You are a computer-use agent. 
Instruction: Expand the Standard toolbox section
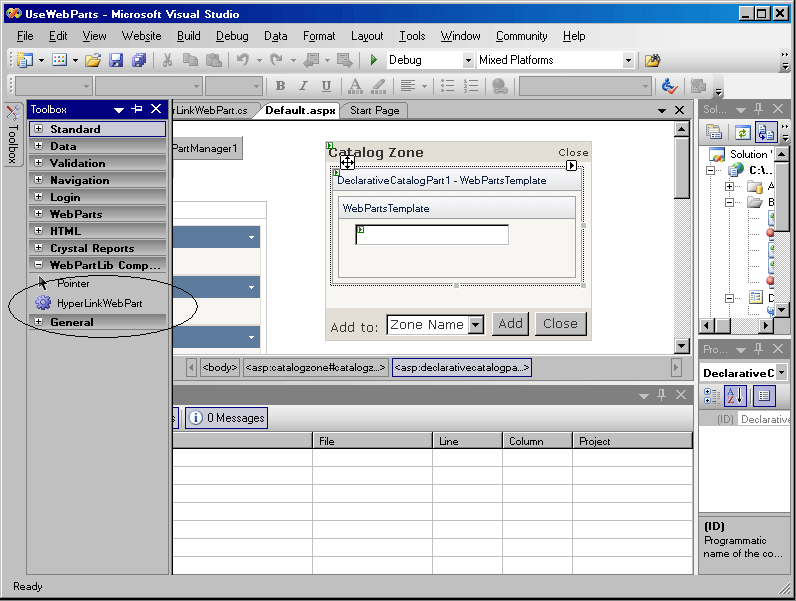(x=39, y=129)
